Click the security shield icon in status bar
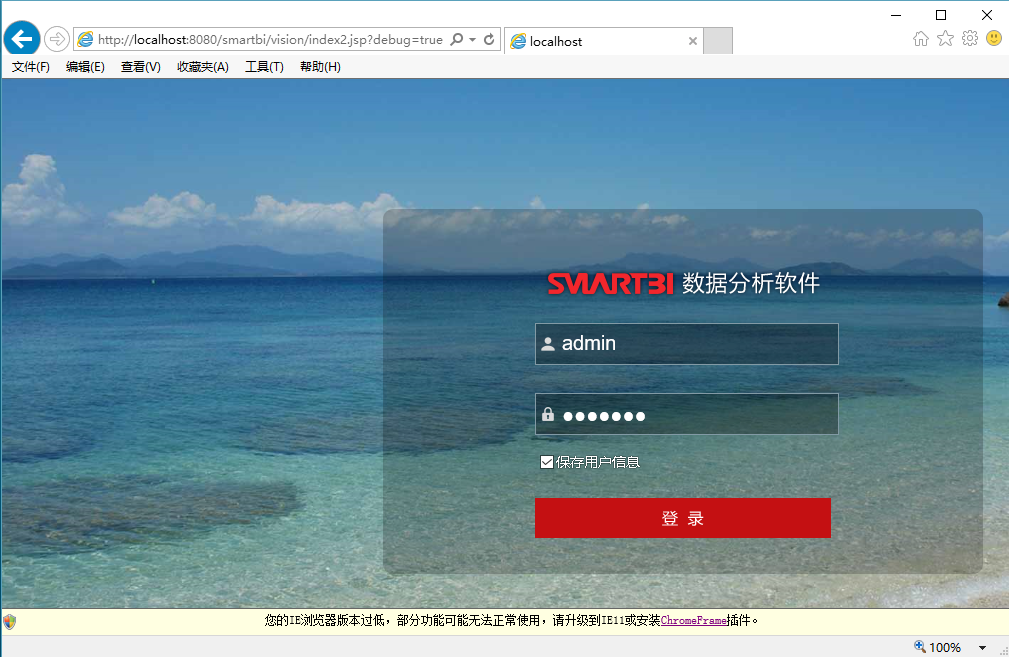 point(10,622)
